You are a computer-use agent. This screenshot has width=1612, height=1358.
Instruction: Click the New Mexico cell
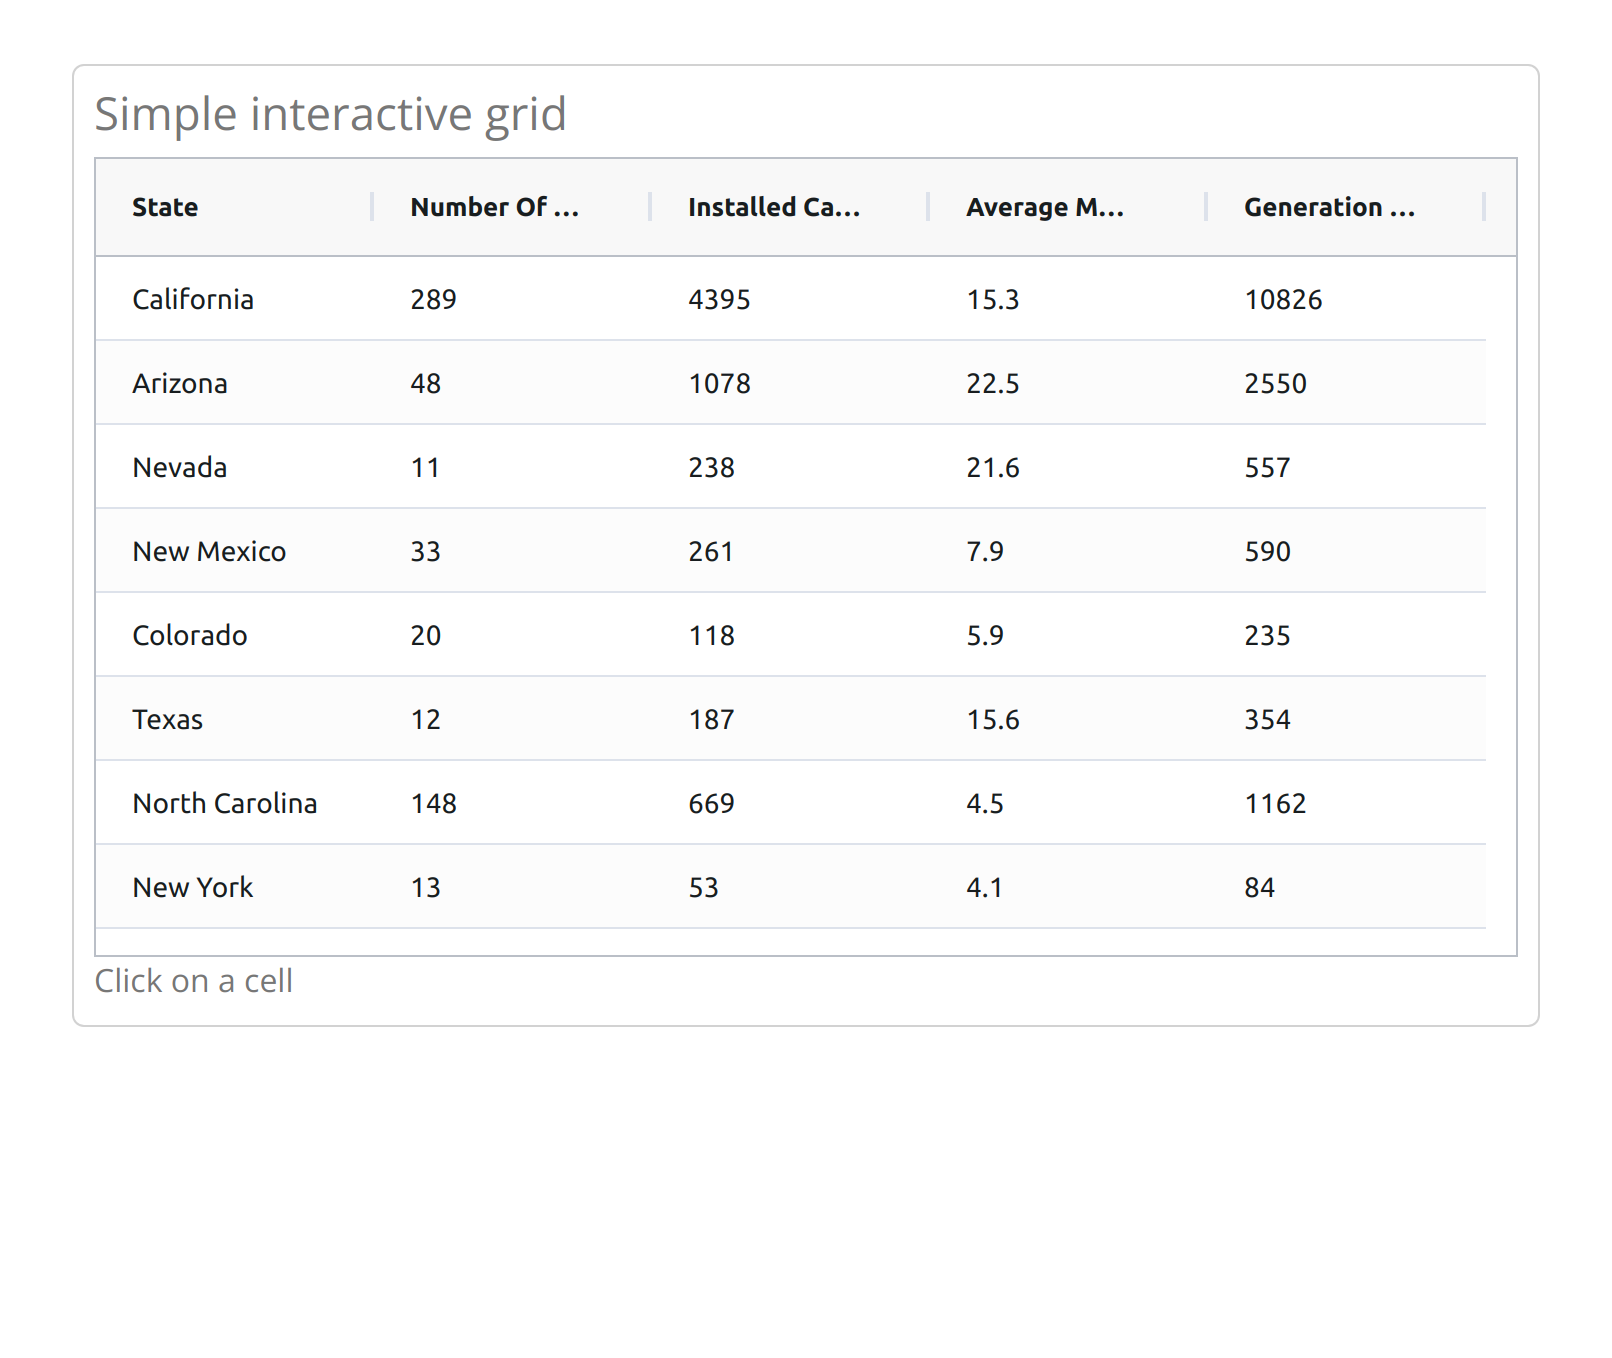234,551
